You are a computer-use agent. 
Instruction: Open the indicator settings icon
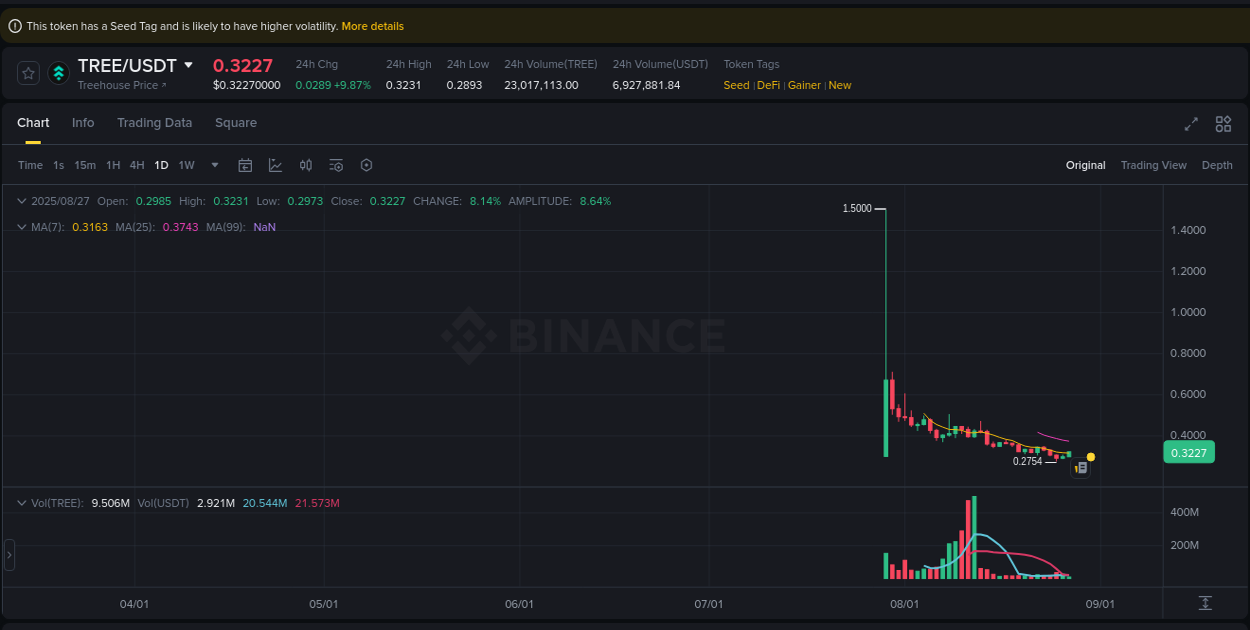336,165
